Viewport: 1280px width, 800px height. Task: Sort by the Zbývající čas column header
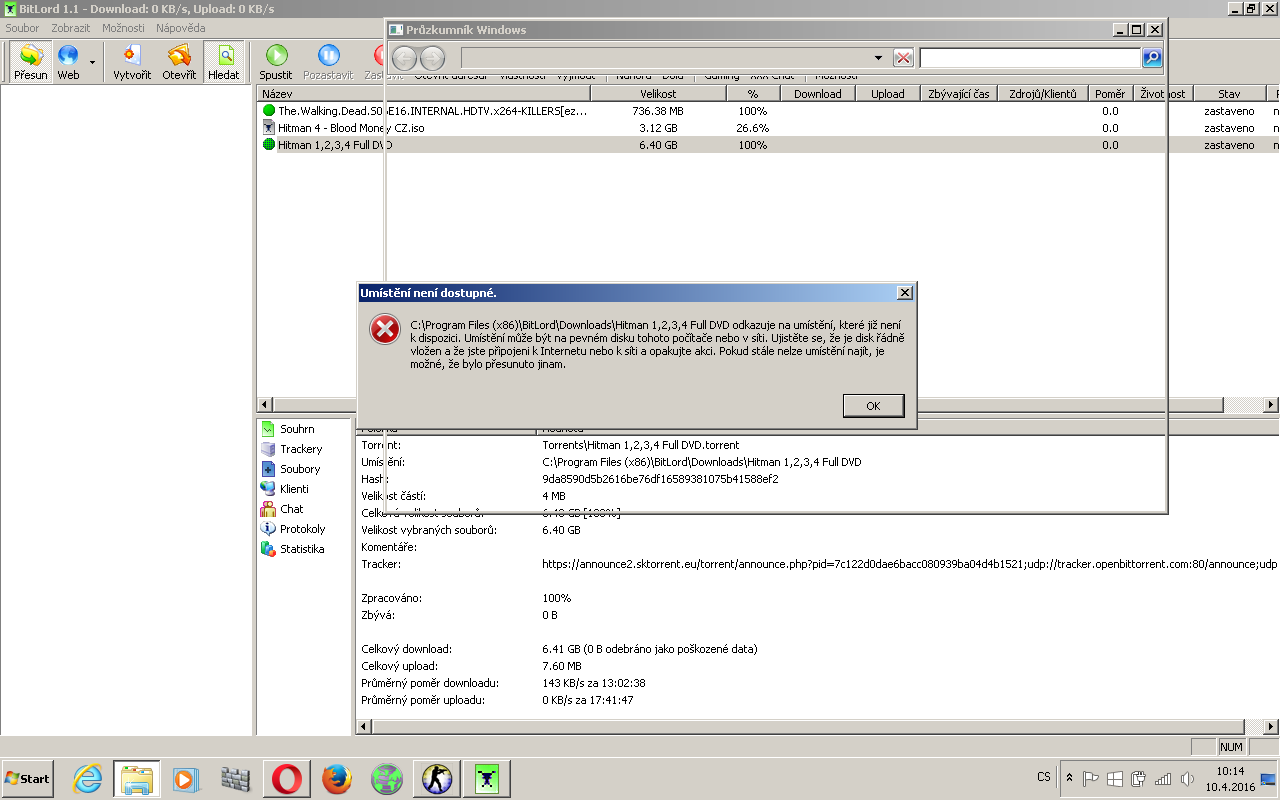pyautogui.click(x=958, y=94)
